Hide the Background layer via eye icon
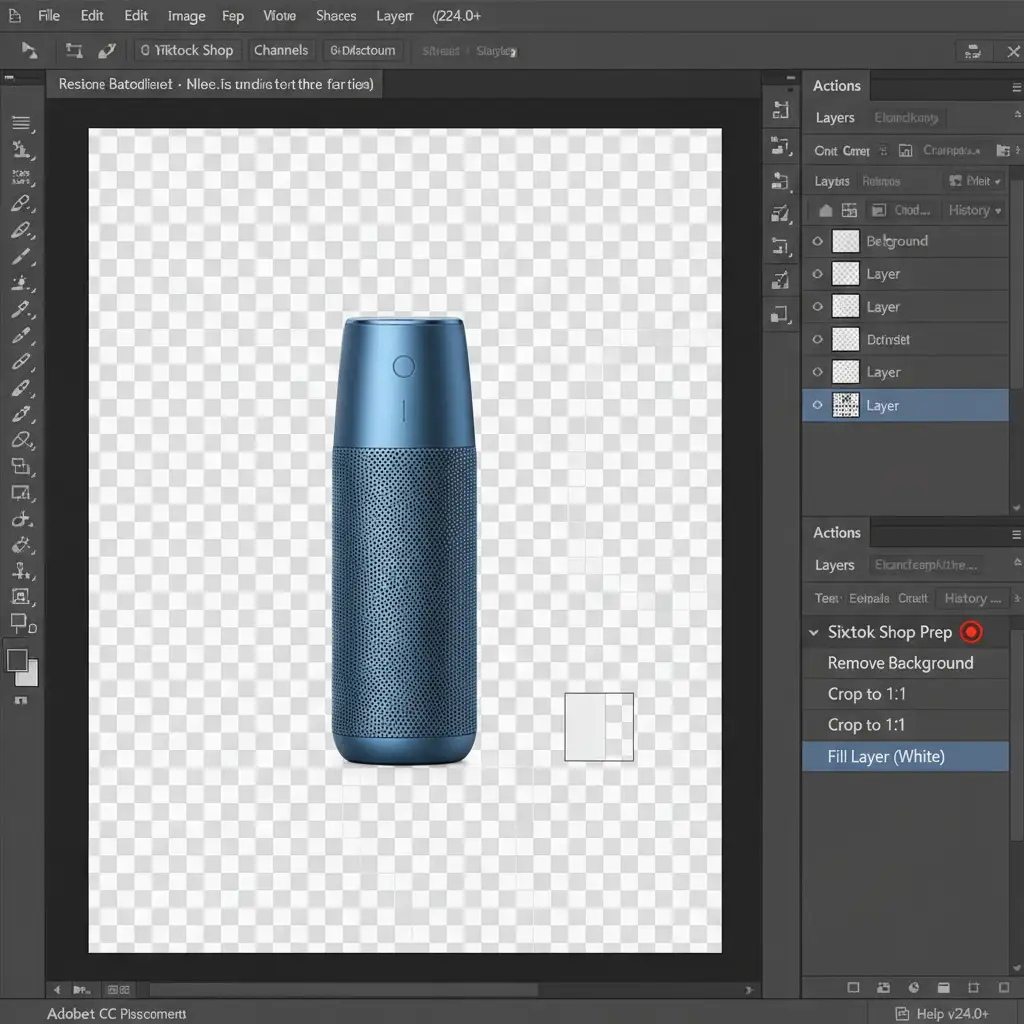The image size is (1024, 1024). pyautogui.click(x=818, y=241)
